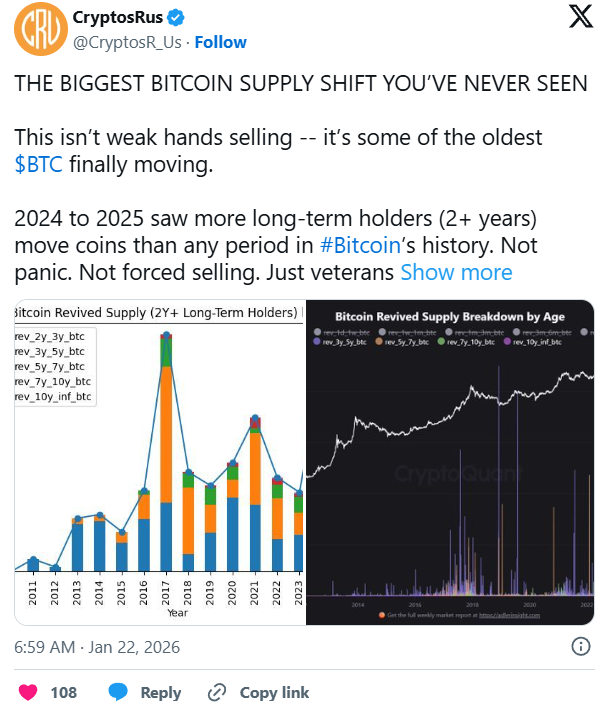Screen dimensions: 610x706
Task: Click the copy link chain icon
Action: point(216,692)
